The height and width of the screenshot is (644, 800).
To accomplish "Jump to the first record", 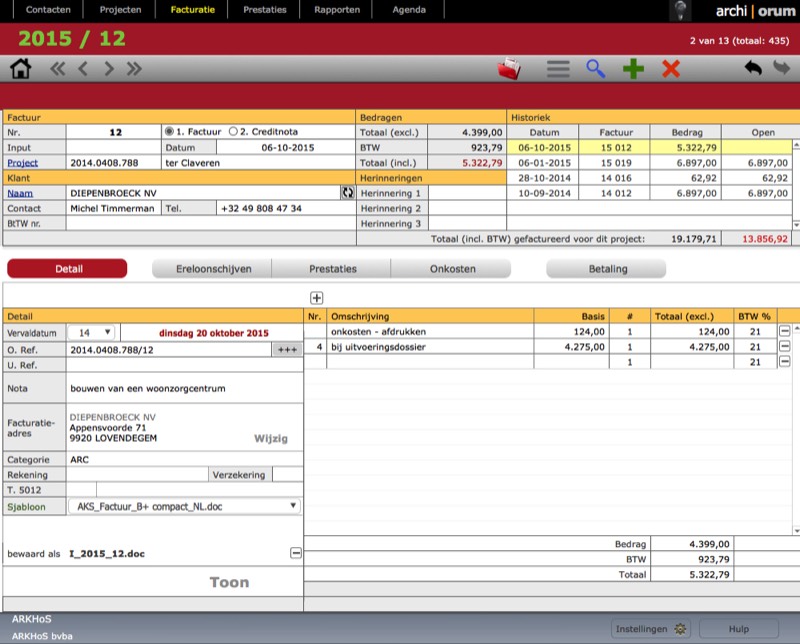I will [58, 68].
